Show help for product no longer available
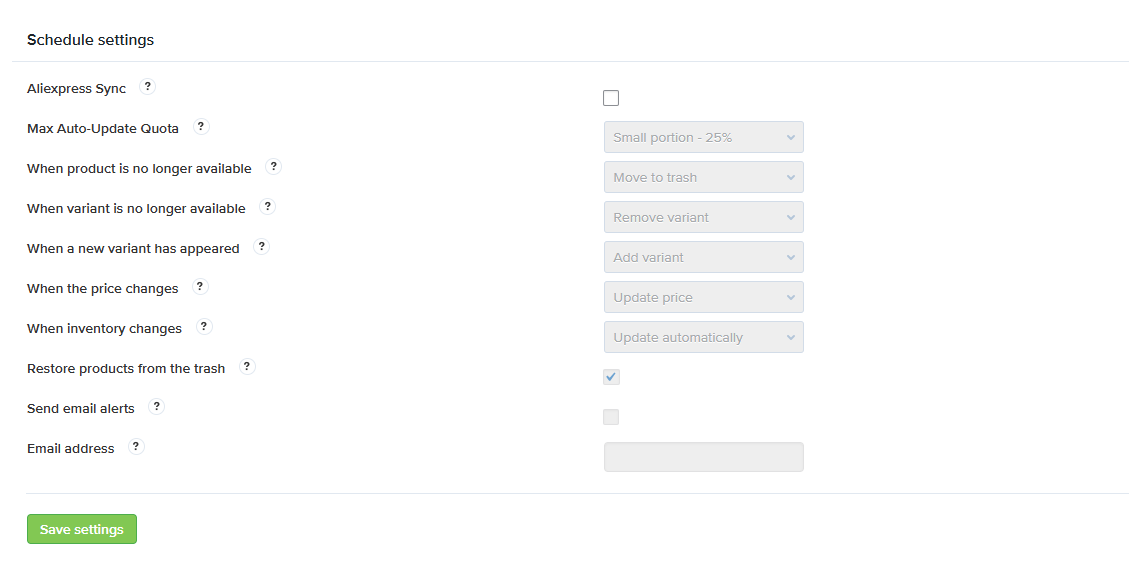 (x=273, y=167)
